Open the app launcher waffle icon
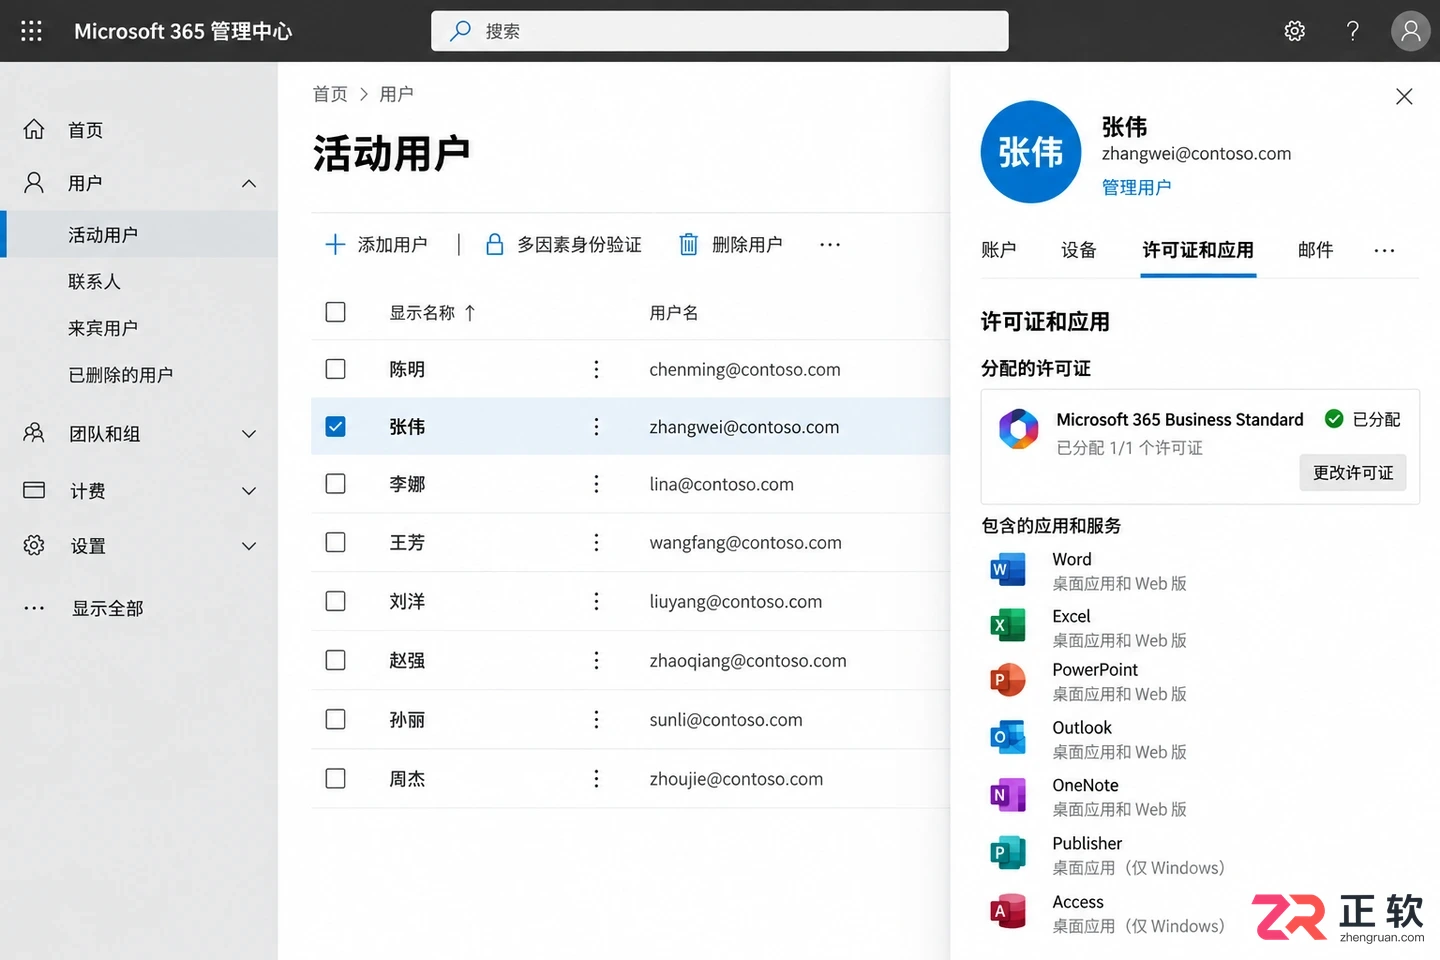 (x=31, y=31)
